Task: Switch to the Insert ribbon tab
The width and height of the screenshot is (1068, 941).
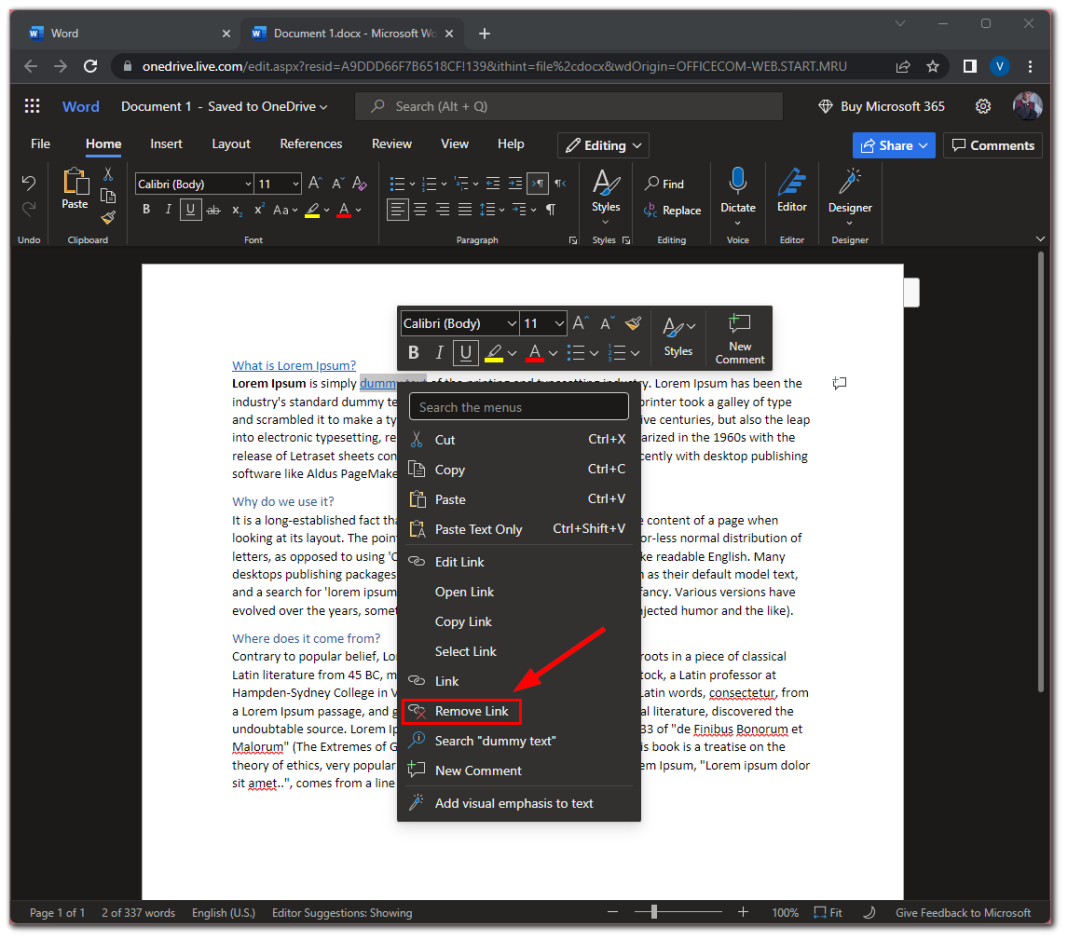Action: coord(166,143)
